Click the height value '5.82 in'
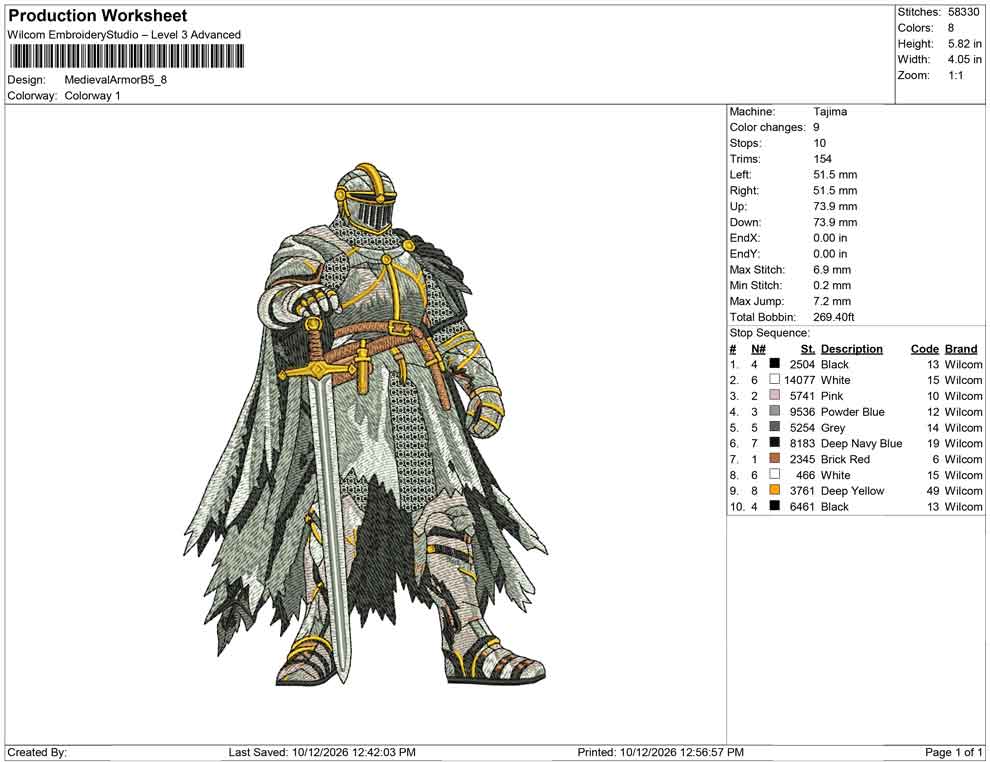This screenshot has width=990, height=762. point(965,44)
